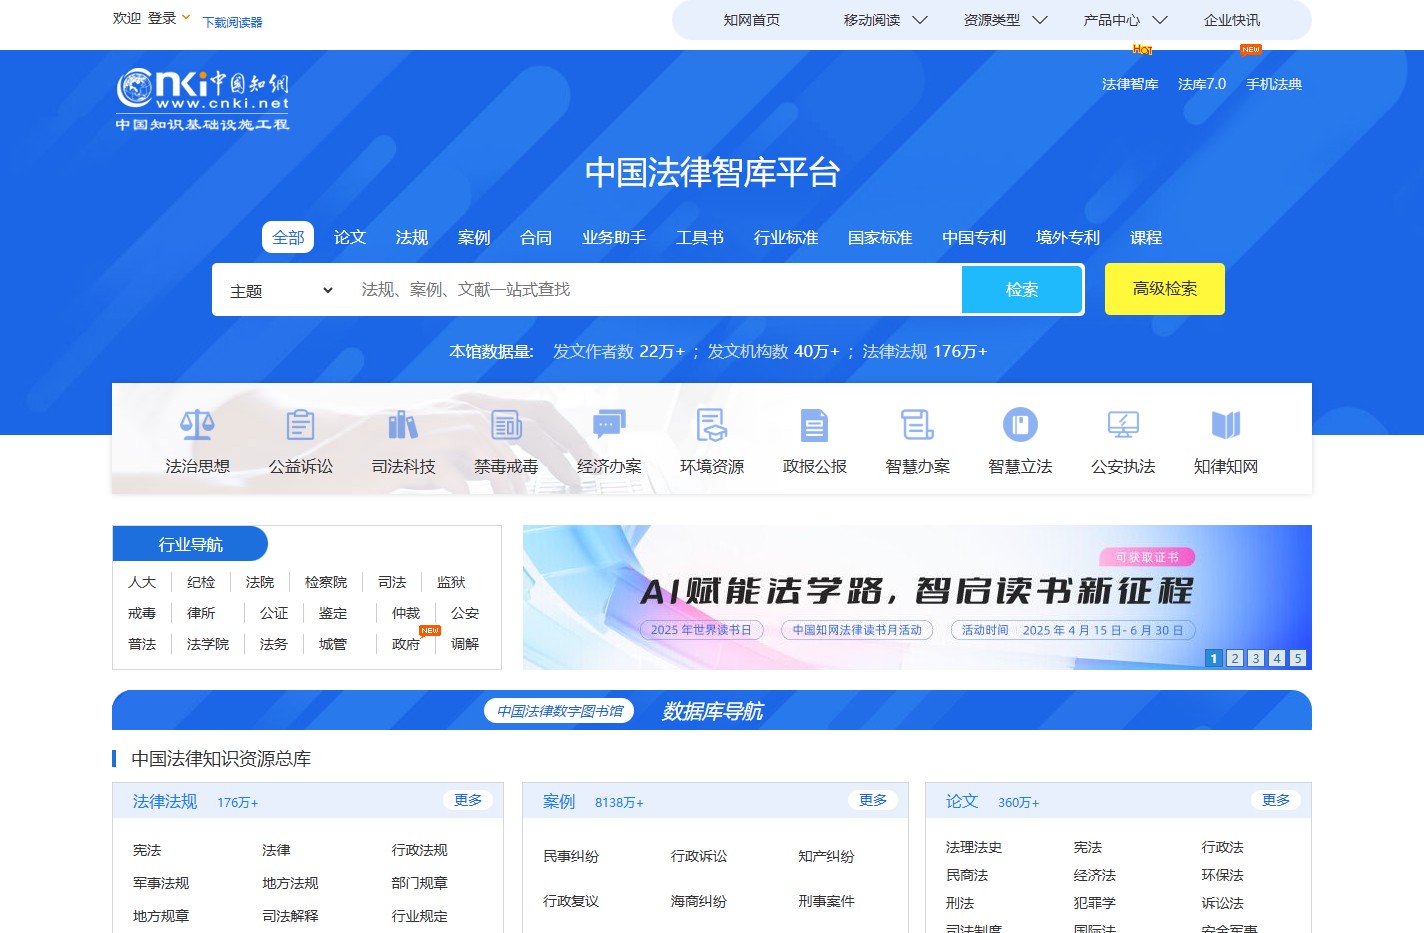Open the 智慧立法 round icon

(1020, 425)
